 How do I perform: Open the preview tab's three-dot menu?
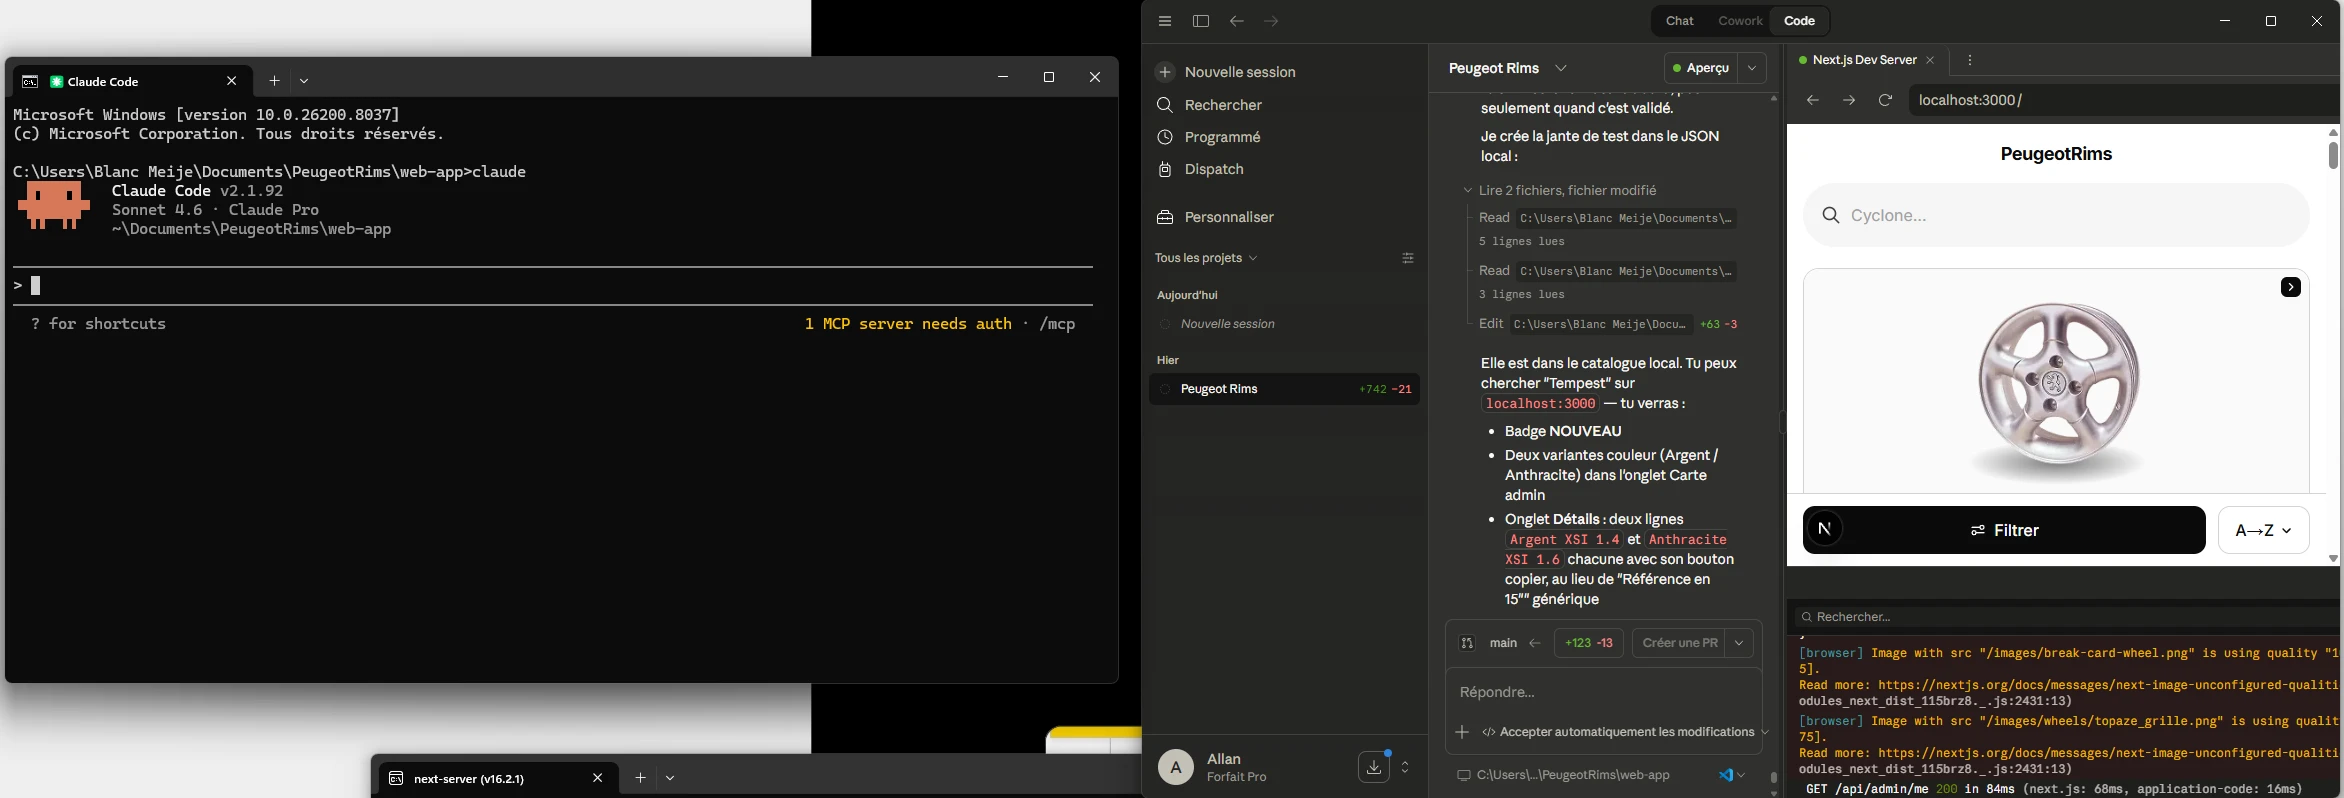point(1970,60)
